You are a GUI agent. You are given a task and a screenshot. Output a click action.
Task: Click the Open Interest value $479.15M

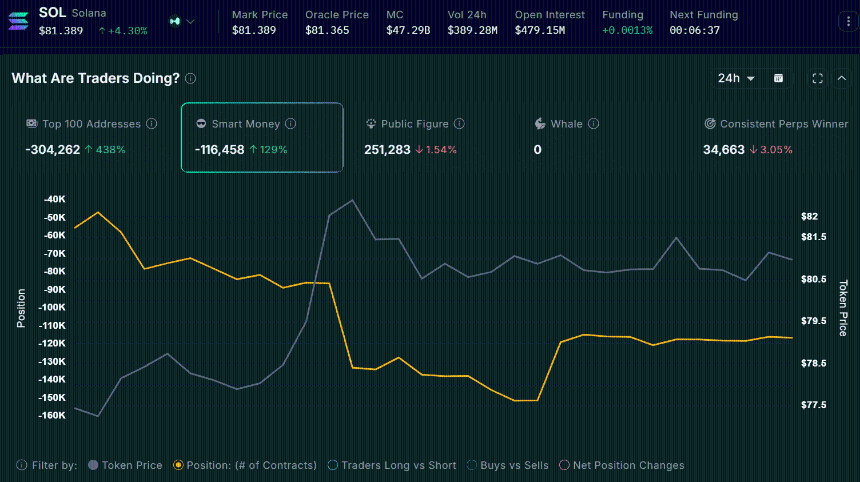click(540, 31)
